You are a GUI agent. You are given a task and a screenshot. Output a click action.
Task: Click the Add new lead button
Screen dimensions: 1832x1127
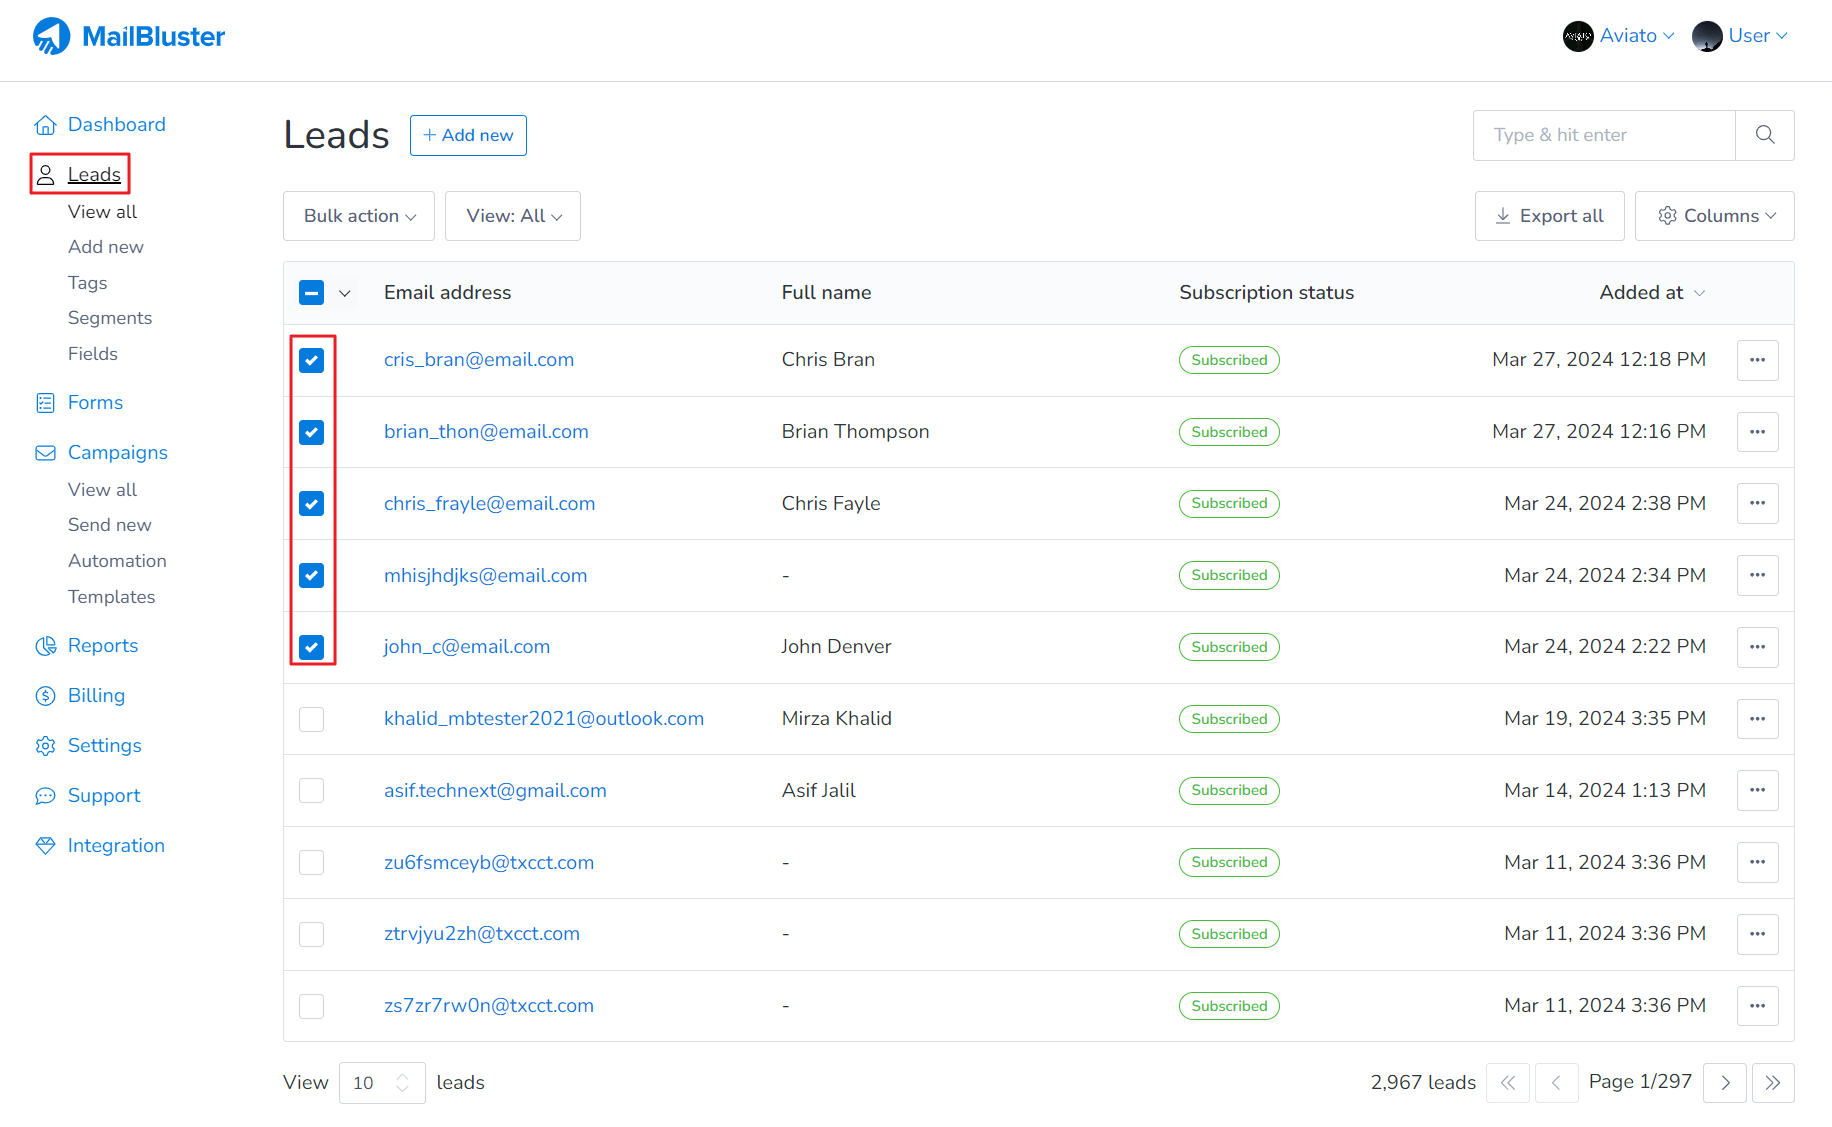tap(468, 135)
